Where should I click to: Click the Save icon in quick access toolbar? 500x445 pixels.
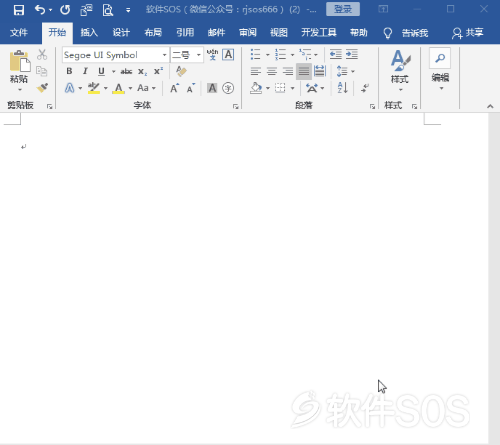click(x=19, y=10)
